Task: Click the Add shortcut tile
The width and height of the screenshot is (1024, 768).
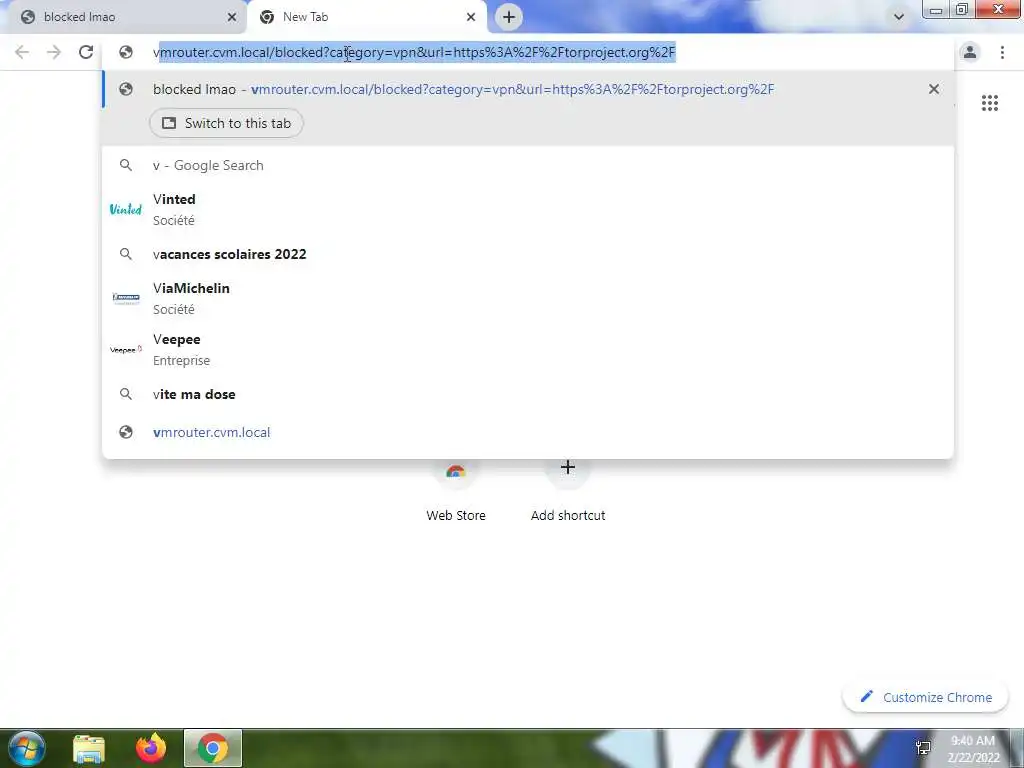Action: coord(568,491)
